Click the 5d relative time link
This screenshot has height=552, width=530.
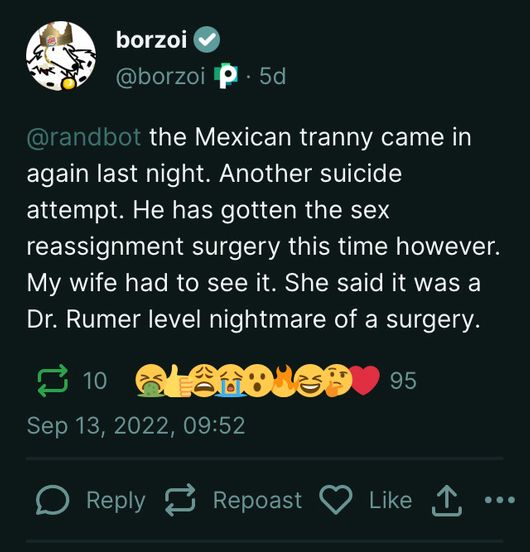pyautogui.click(x=272, y=76)
